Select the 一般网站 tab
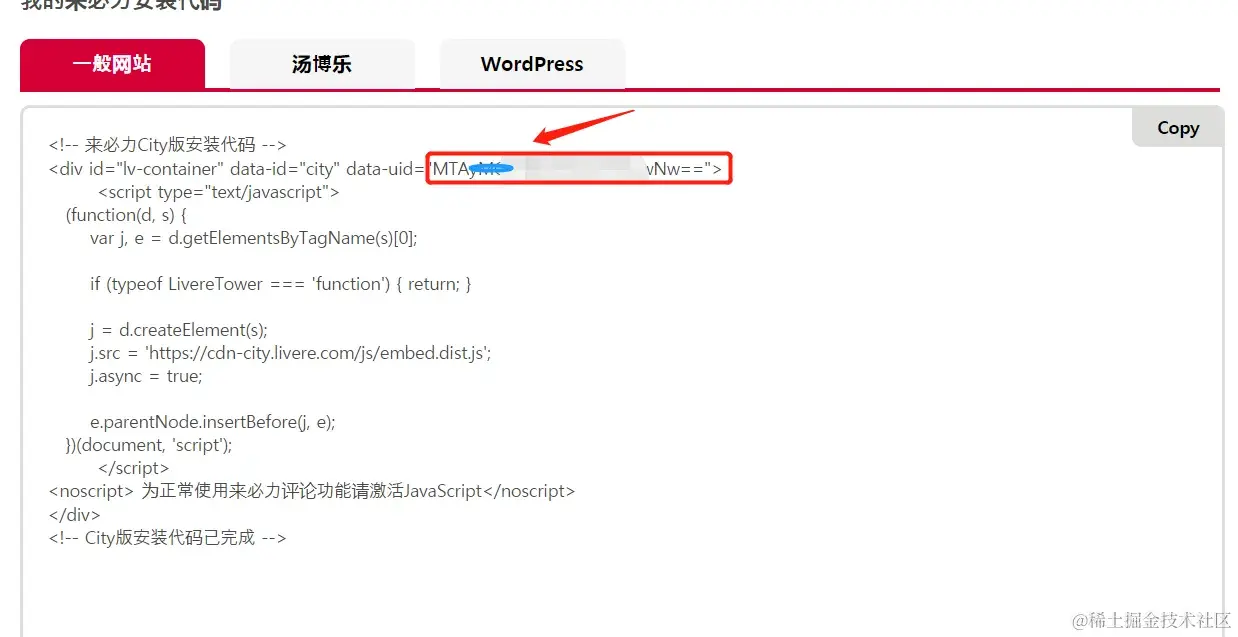The height and width of the screenshot is (637, 1238). [x=112, y=64]
